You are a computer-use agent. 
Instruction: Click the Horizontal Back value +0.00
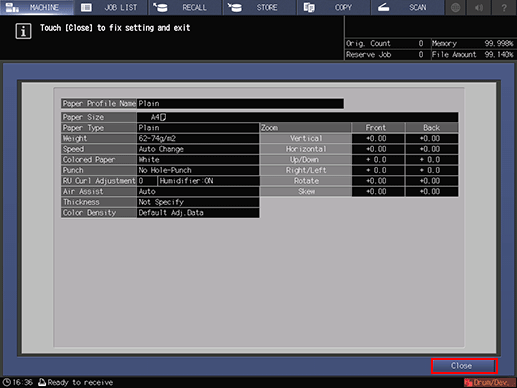(432, 149)
